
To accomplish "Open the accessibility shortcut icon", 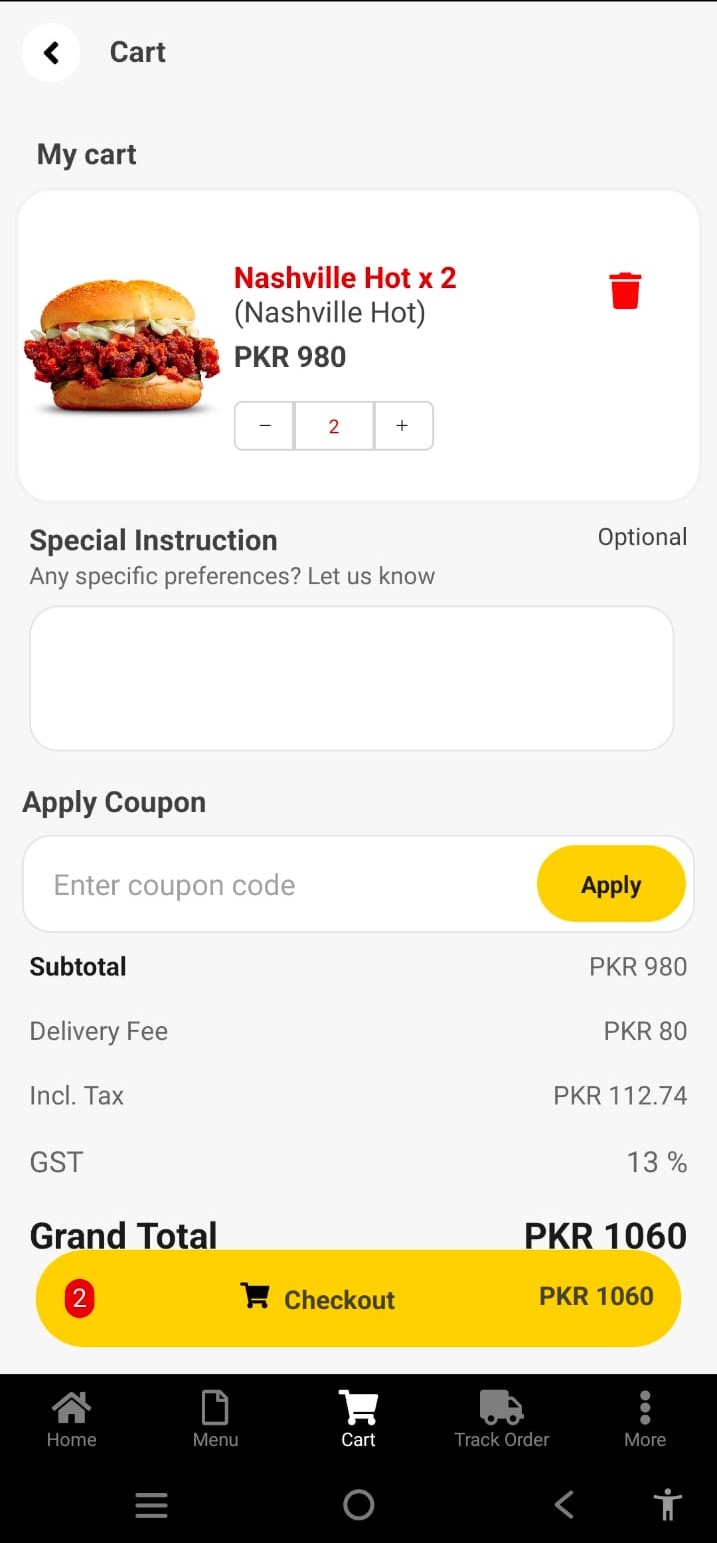I will click(667, 1505).
